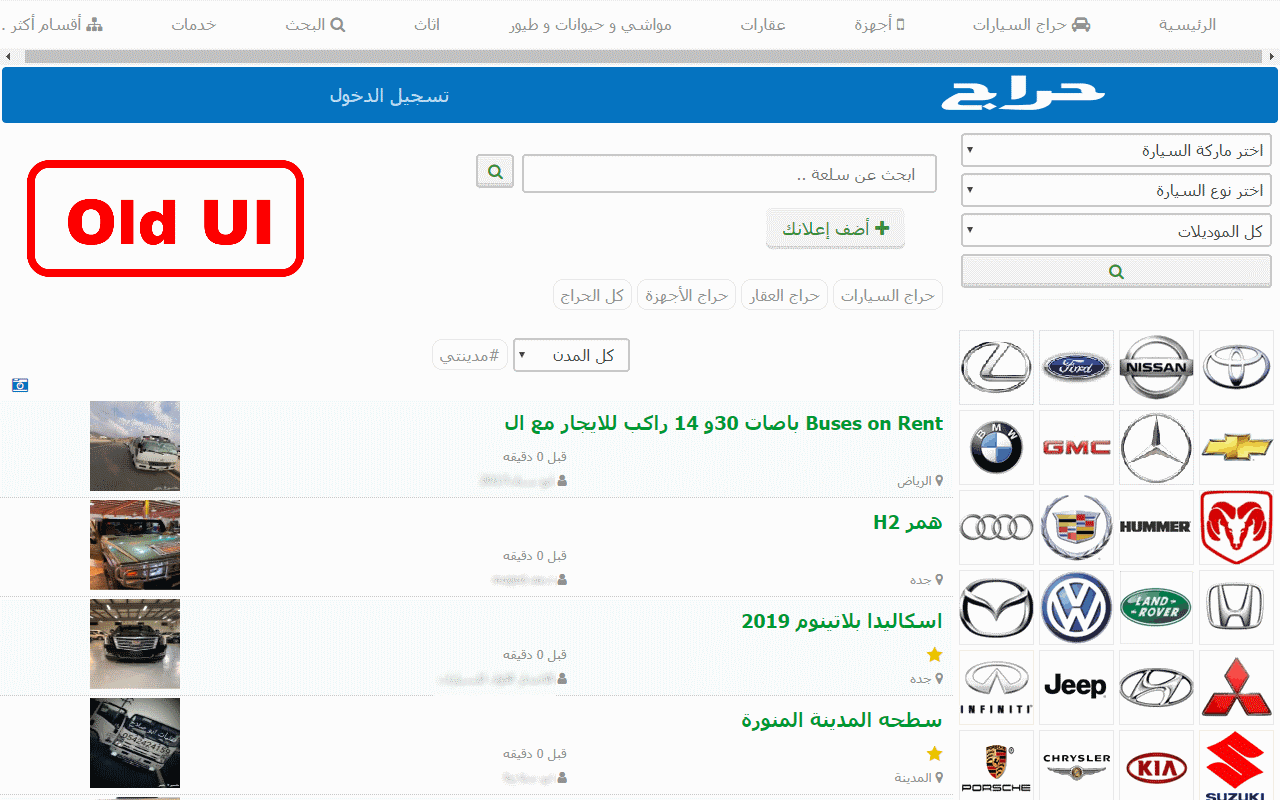Screen dimensions: 1280x800
Task: Toggle the favorite star on اسكاليدا بلاتينوم 2019
Action: coord(934,653)
